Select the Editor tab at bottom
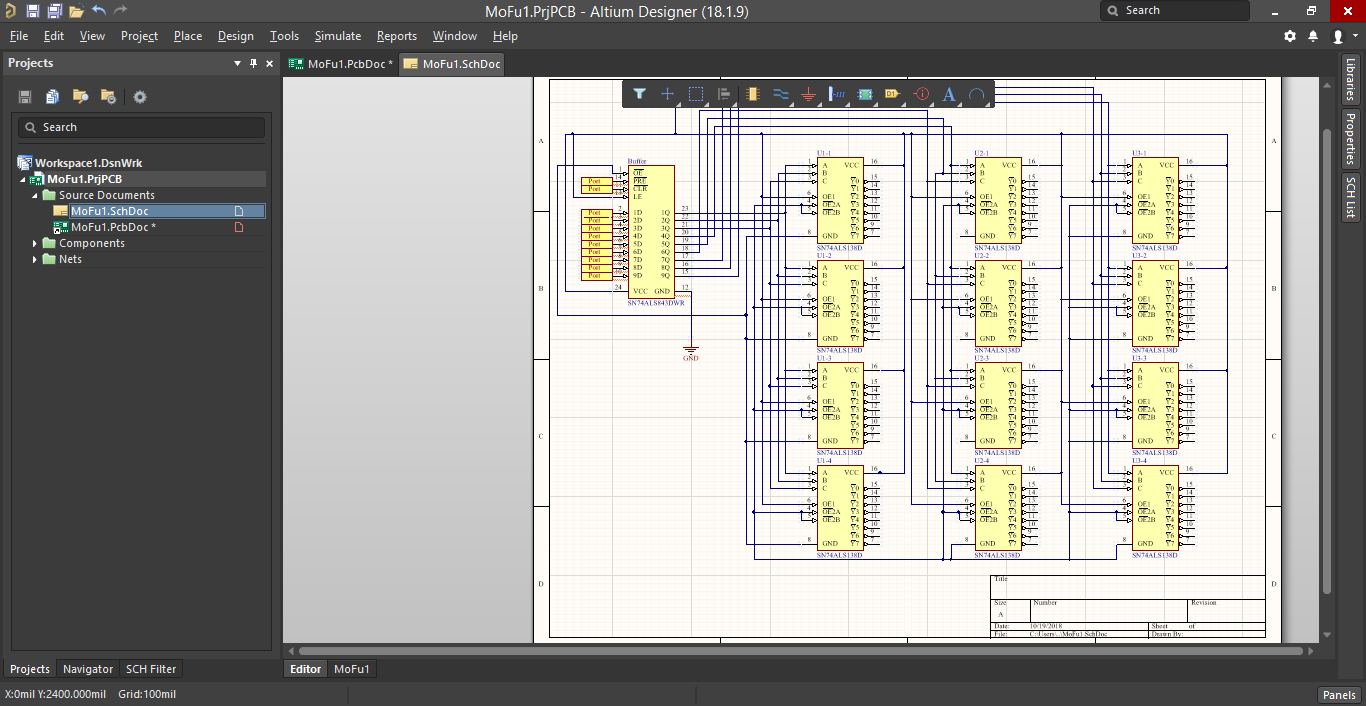 pyautogui.click(x=306, y=669)
